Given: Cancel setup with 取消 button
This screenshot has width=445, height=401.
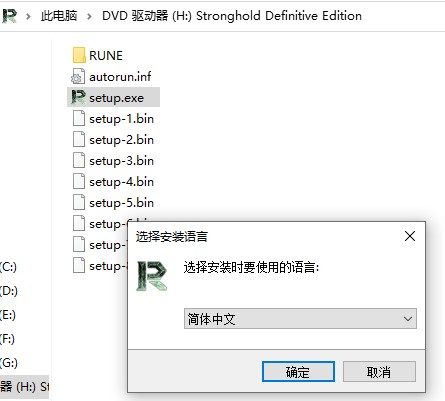Looking at the screenshot, I should (x=379, y=371).
